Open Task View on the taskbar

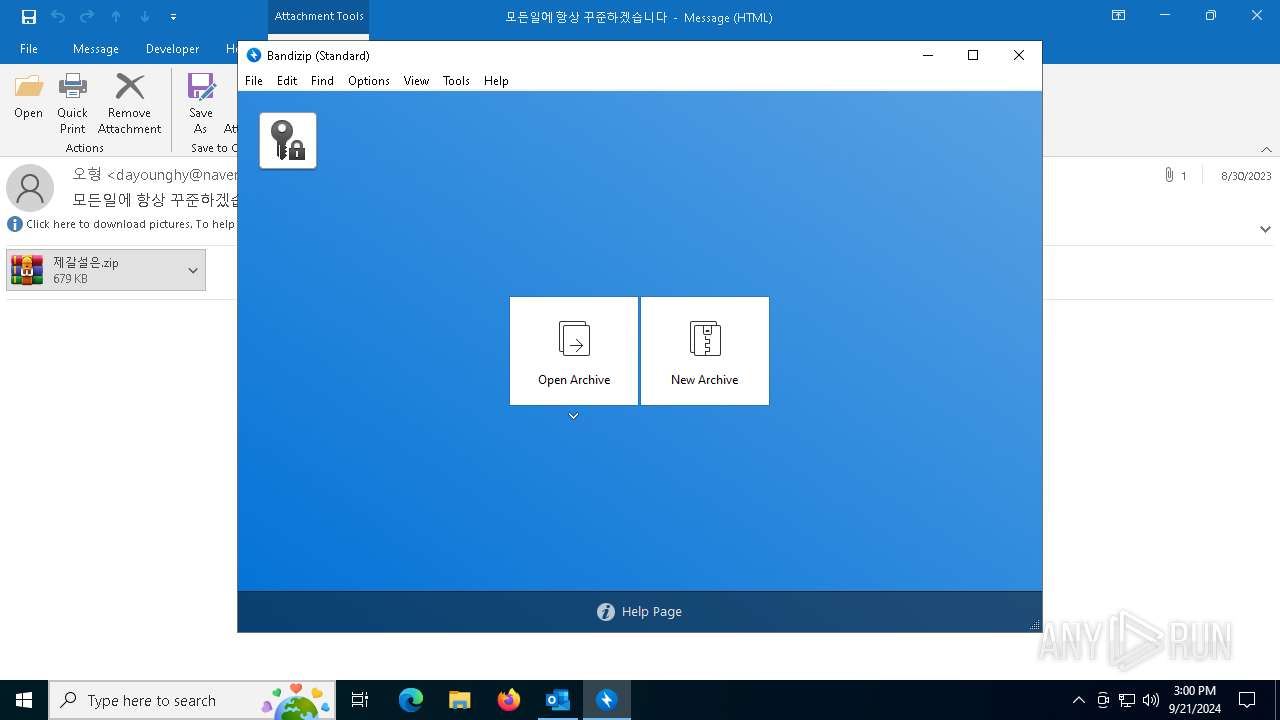(x=360, y=700)
